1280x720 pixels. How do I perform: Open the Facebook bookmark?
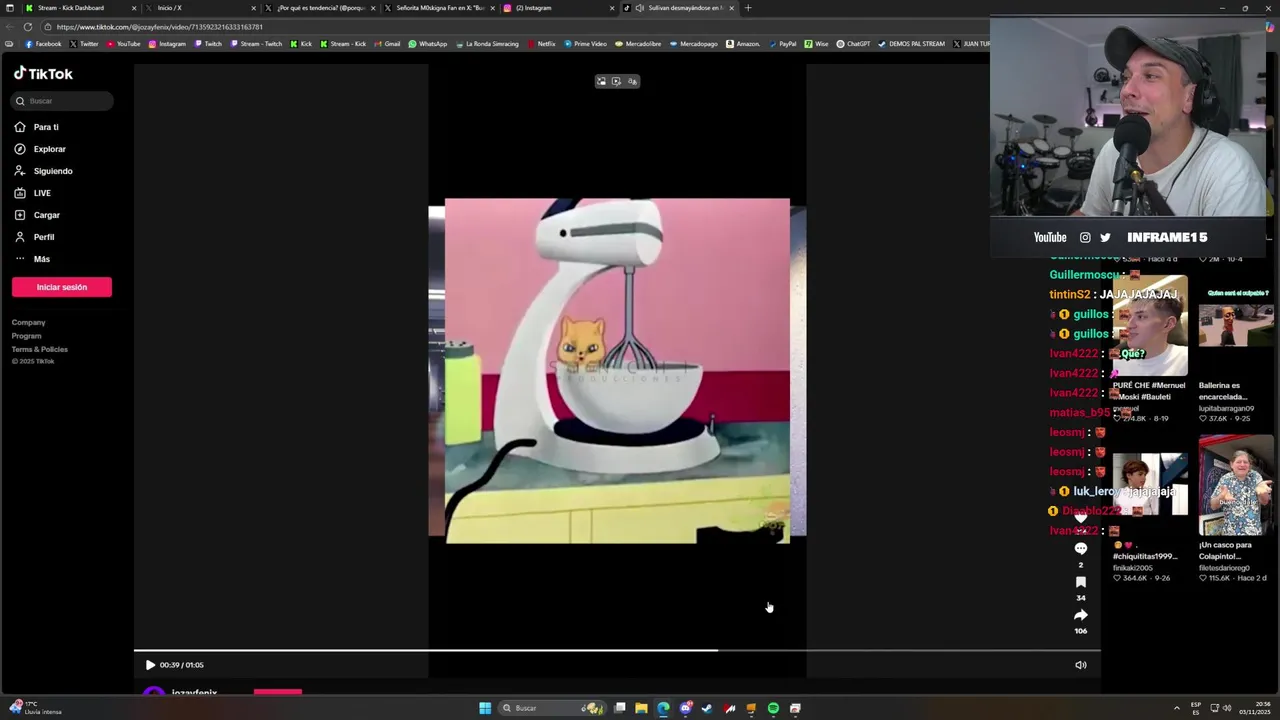(43, 44)
